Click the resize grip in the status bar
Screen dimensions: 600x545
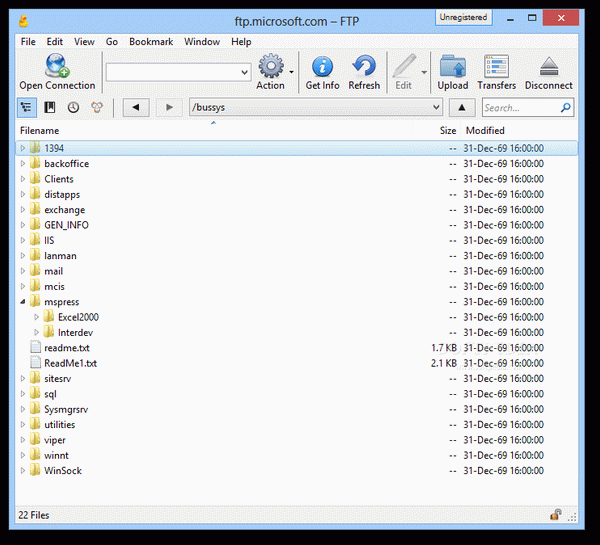pos(572,517)
